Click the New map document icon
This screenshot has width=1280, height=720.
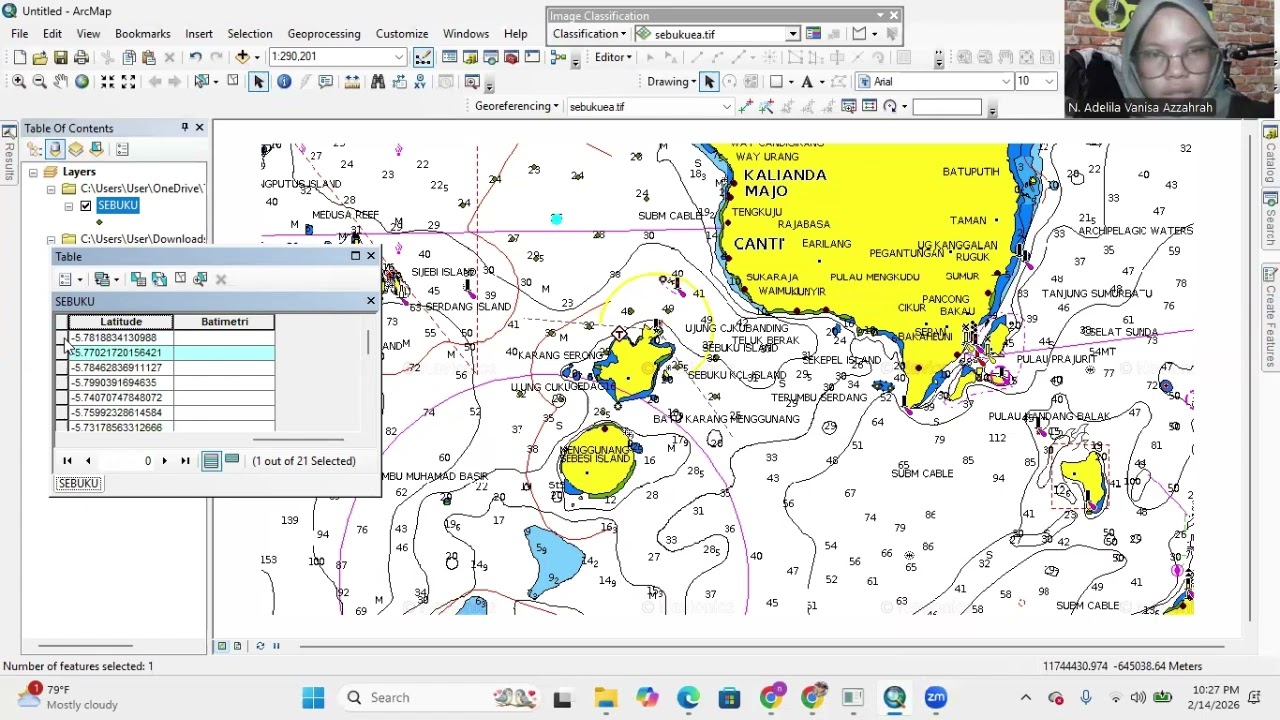(x=18, y=57)
